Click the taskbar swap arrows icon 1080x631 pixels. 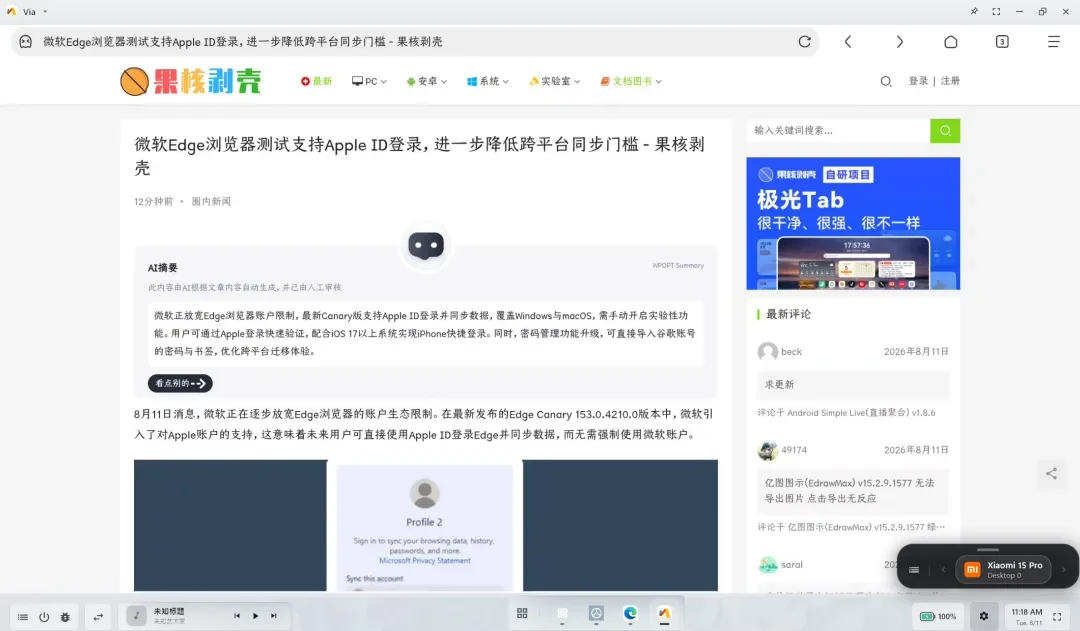tap(98, 617)
